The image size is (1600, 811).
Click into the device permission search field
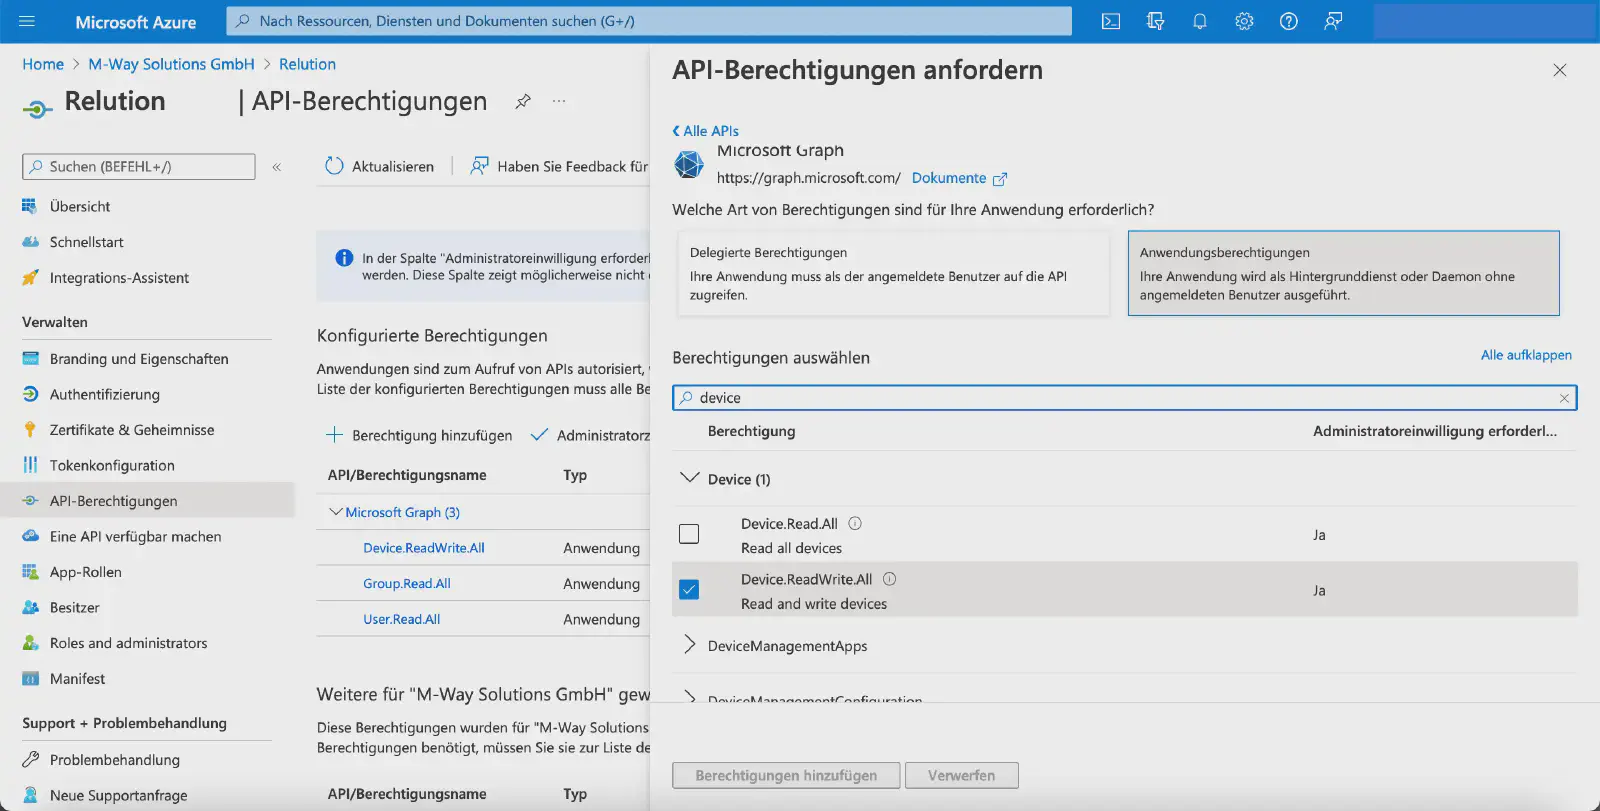(1124, 398)
